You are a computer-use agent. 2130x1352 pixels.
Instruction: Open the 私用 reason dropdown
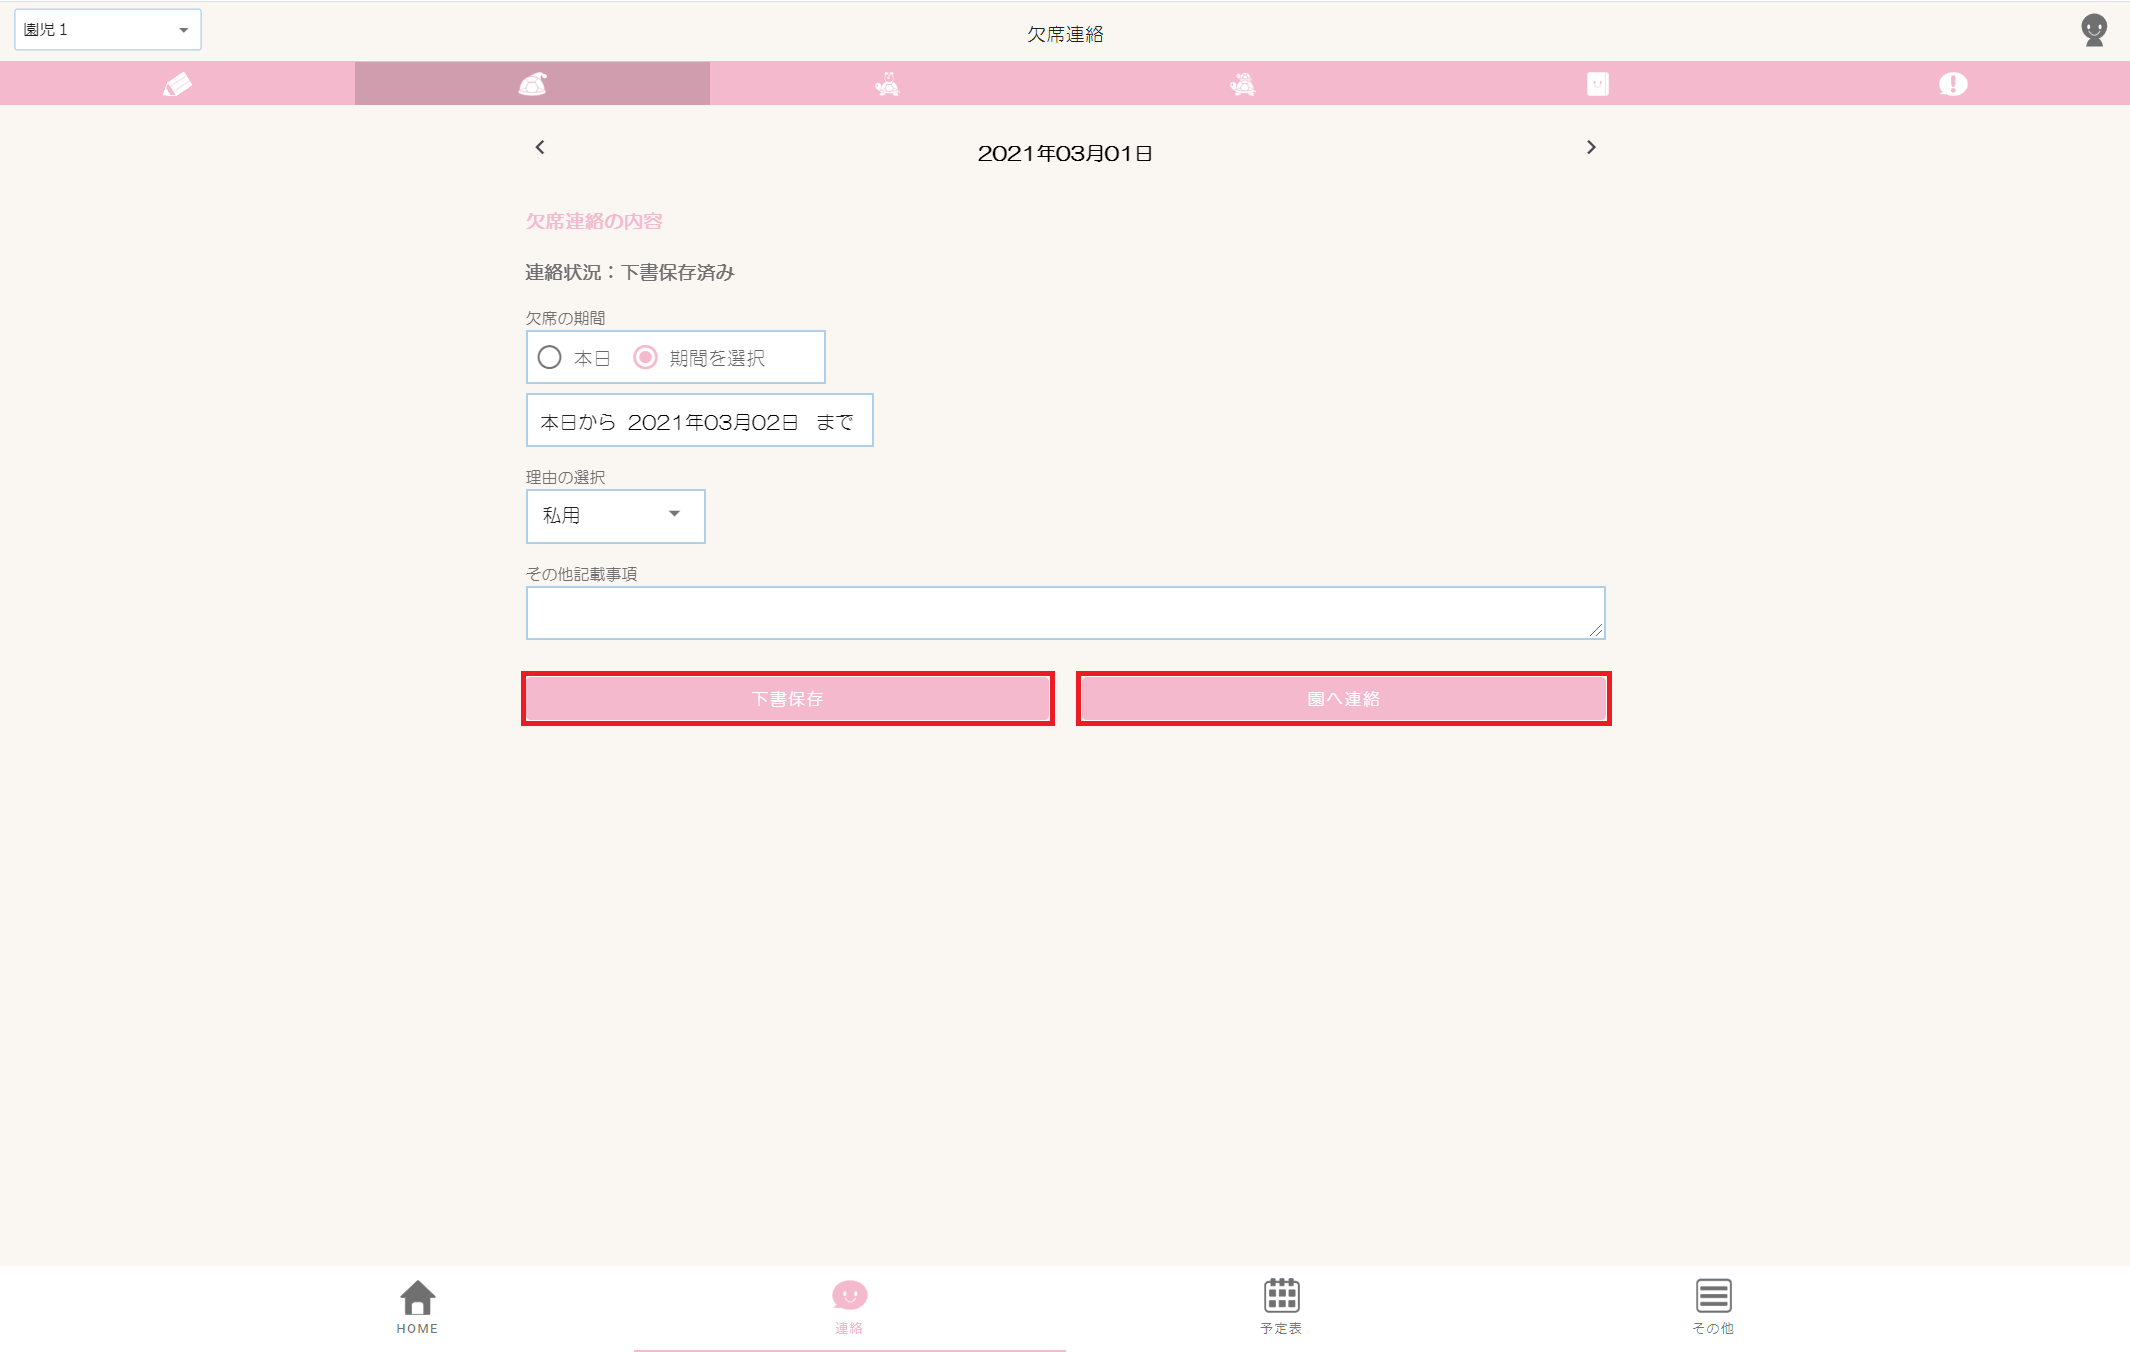click(x=616, y=516)
